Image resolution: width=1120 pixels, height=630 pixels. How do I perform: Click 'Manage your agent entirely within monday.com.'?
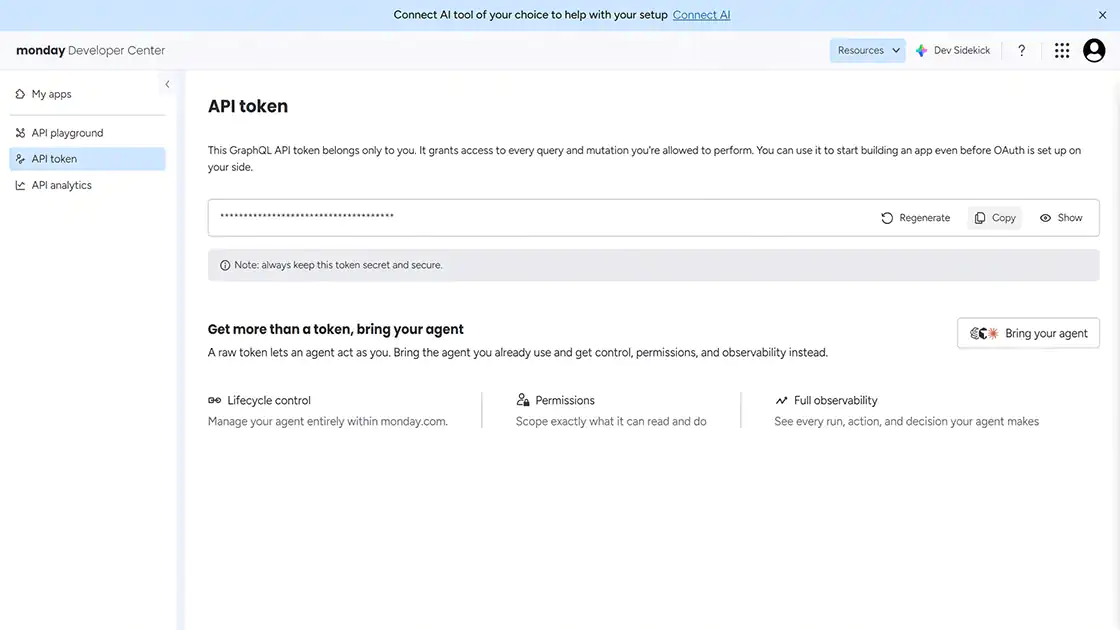coord(328,421)
